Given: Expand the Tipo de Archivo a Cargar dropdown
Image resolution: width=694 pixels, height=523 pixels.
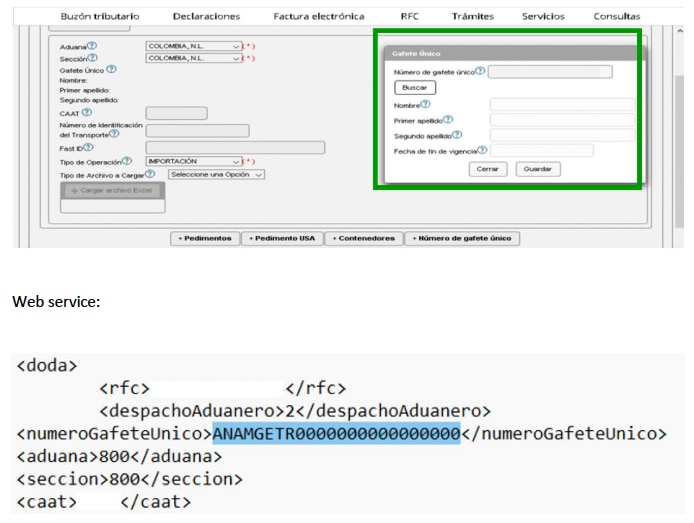Looking at the screenshot, I should coord(216,174).
